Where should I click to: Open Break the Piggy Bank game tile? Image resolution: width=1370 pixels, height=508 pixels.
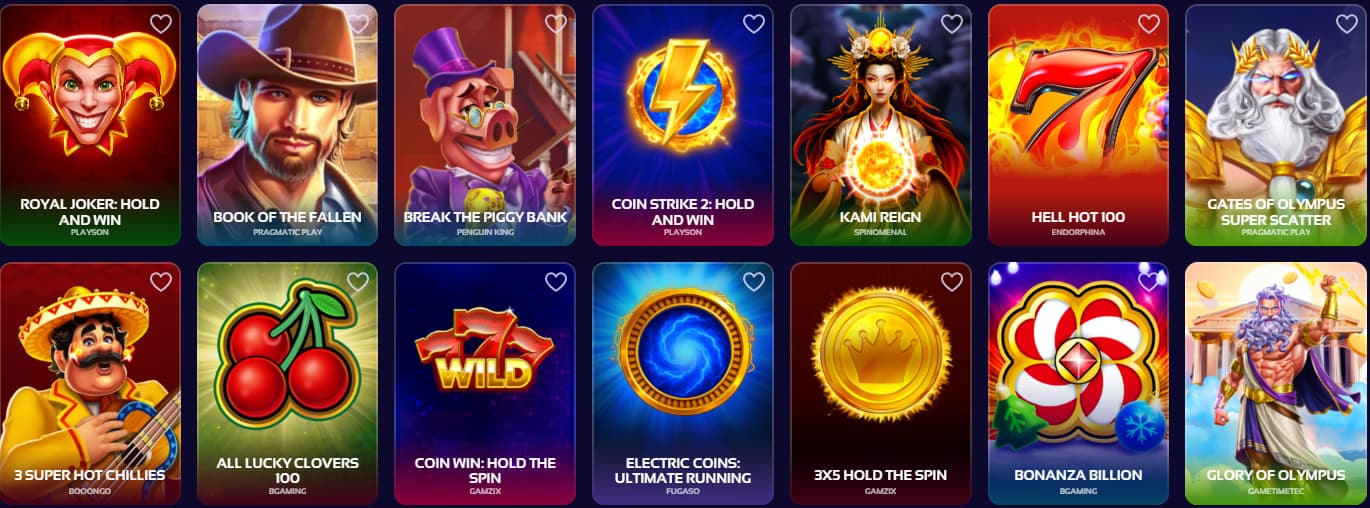[485, 125]
